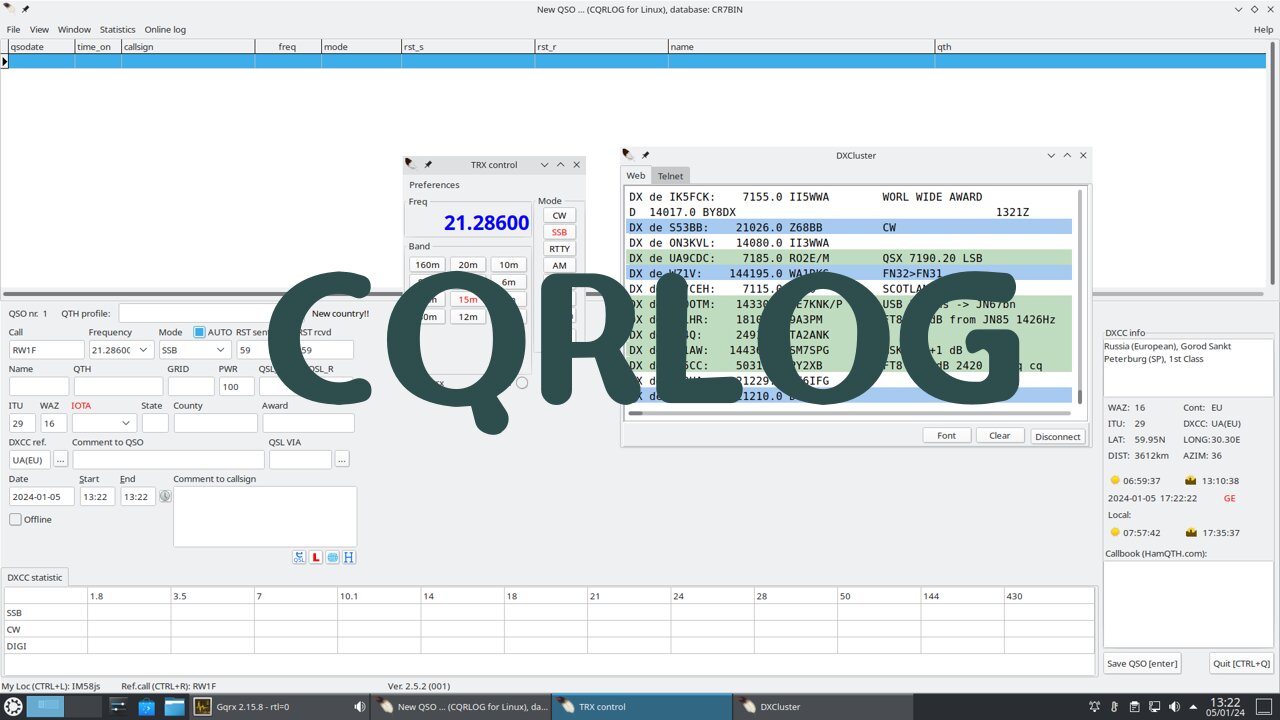Open the Window menu
The width and height of the screenshot is (1280, 720).
click(74, 30)
